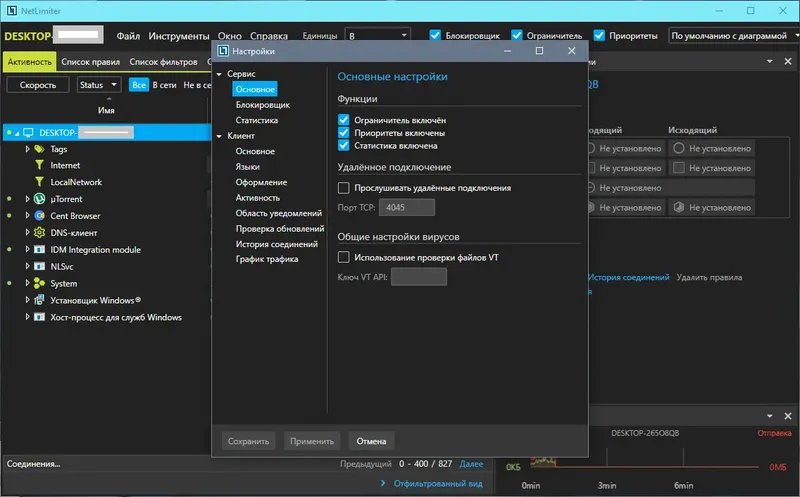Click the Установщик Windows icon
The width and height of the screenshot is (800, 497).
(39, 300)
